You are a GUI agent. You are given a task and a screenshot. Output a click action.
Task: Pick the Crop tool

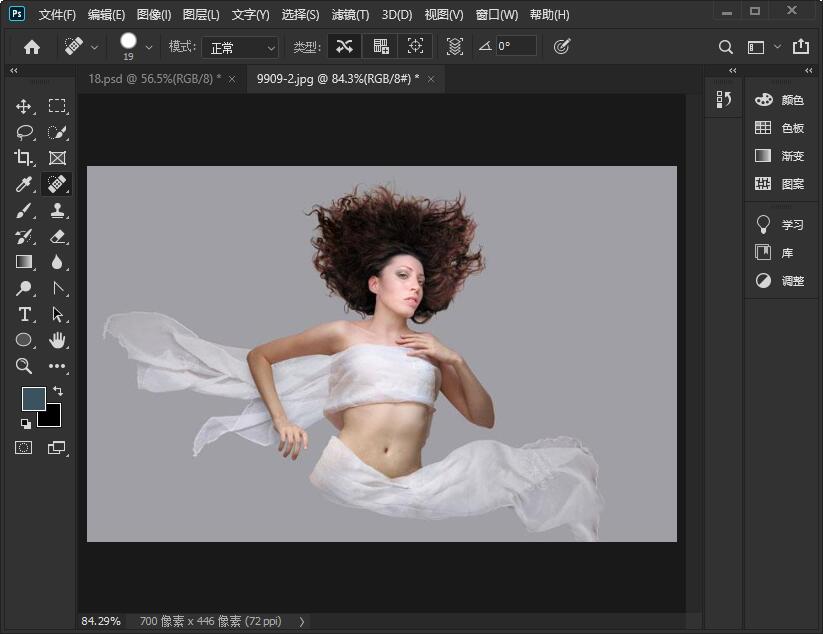tap(24, 158)
